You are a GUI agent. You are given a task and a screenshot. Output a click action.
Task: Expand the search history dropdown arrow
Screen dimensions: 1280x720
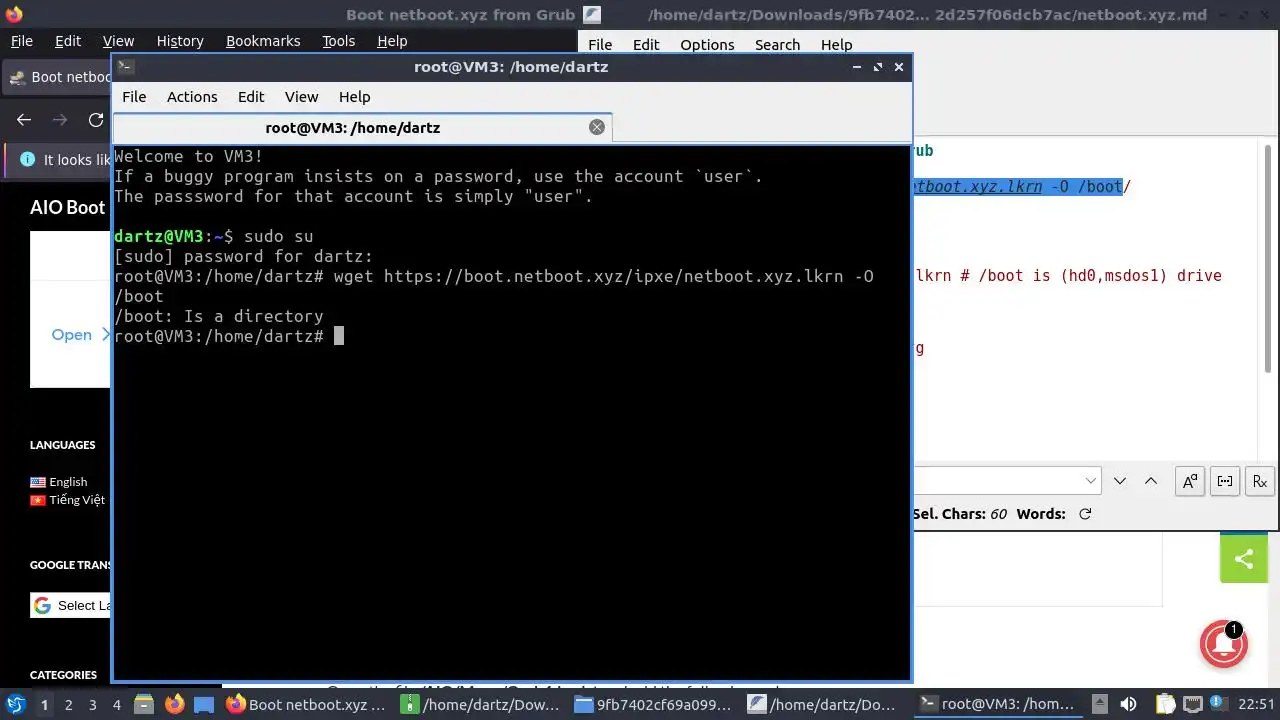click(x=1091, y=481)
